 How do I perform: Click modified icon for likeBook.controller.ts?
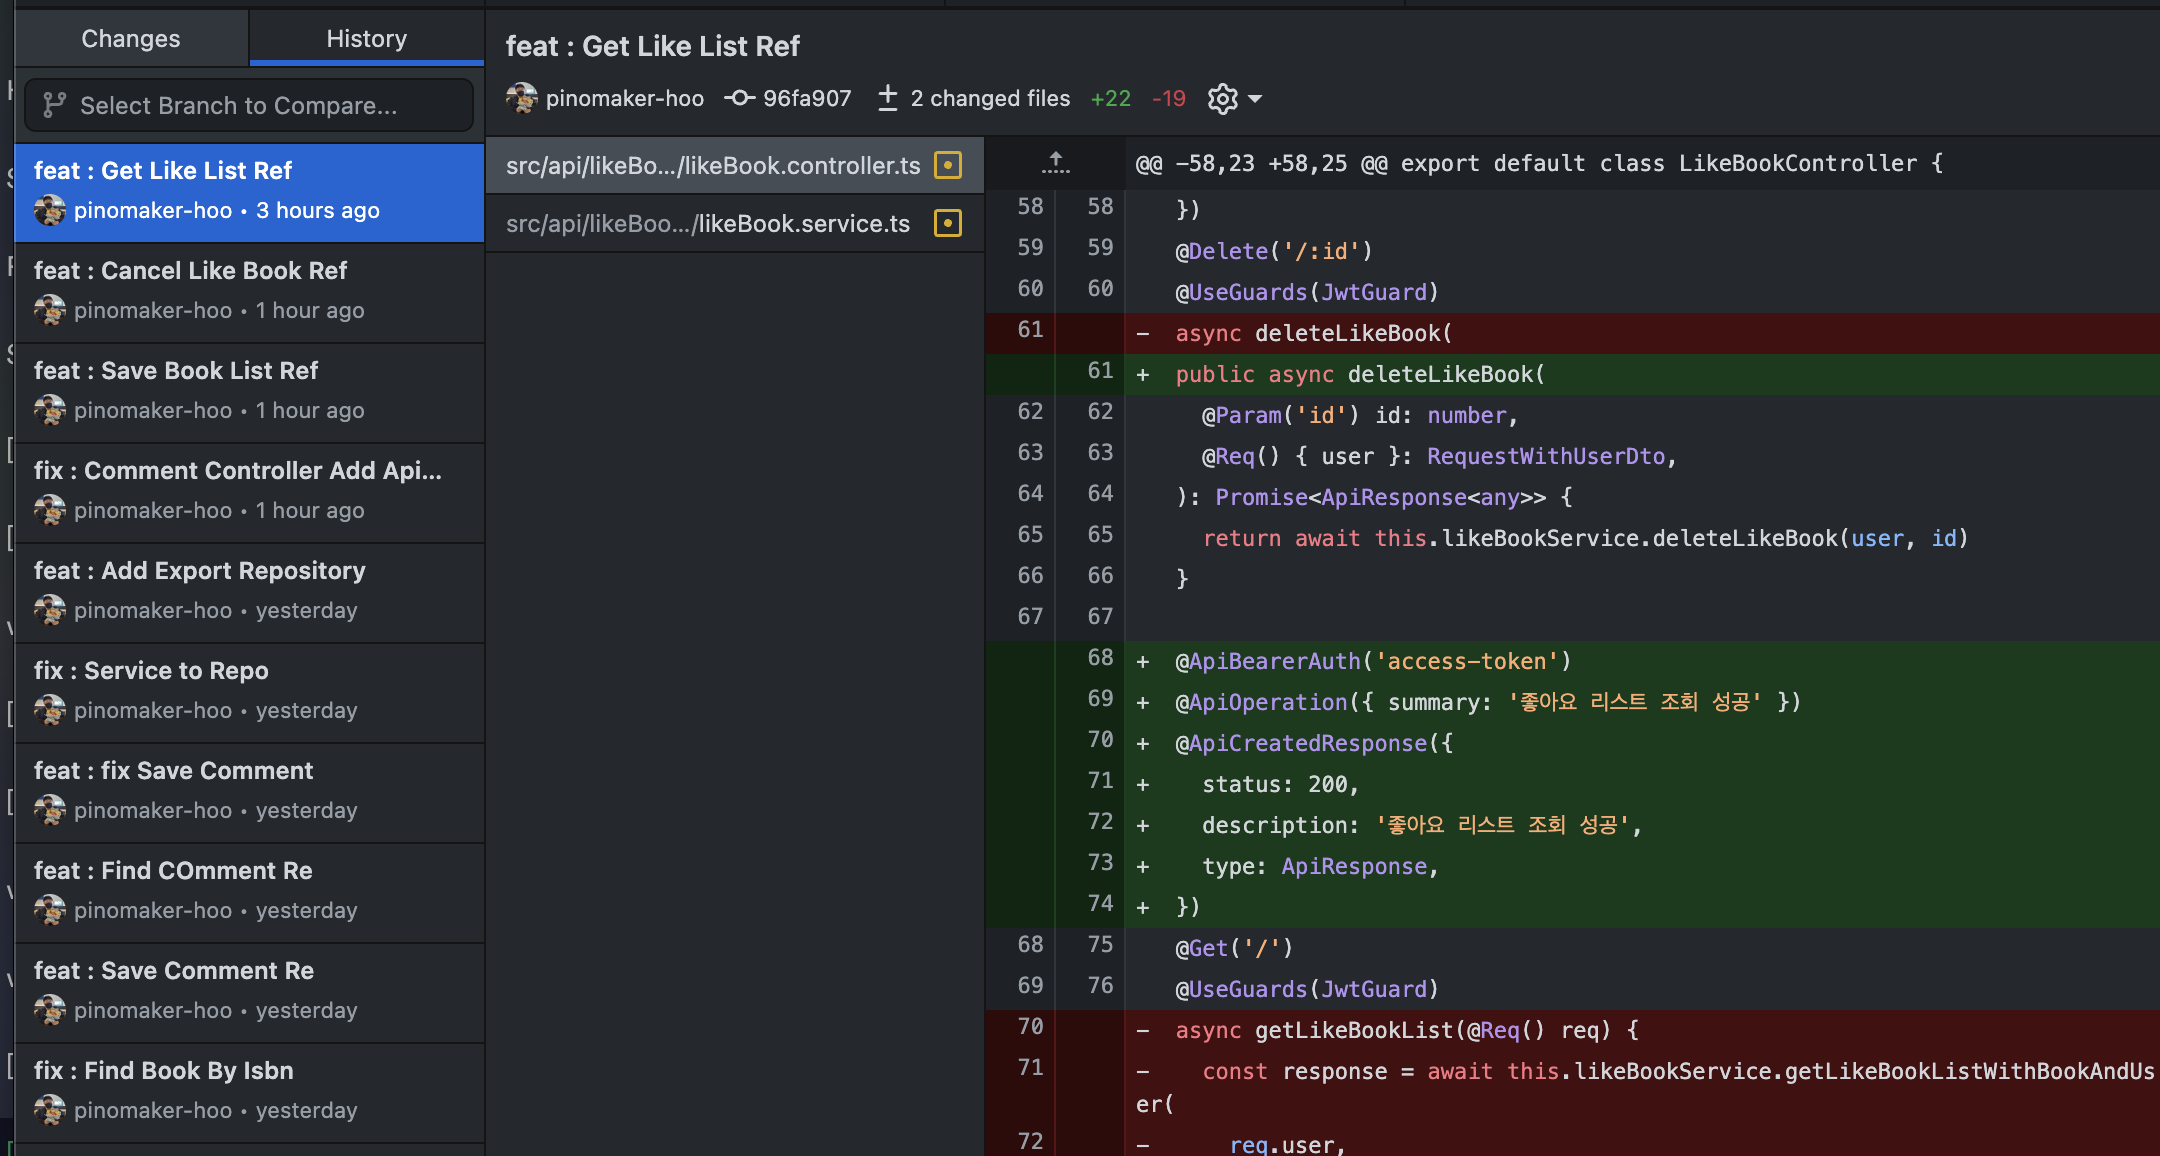947,165
